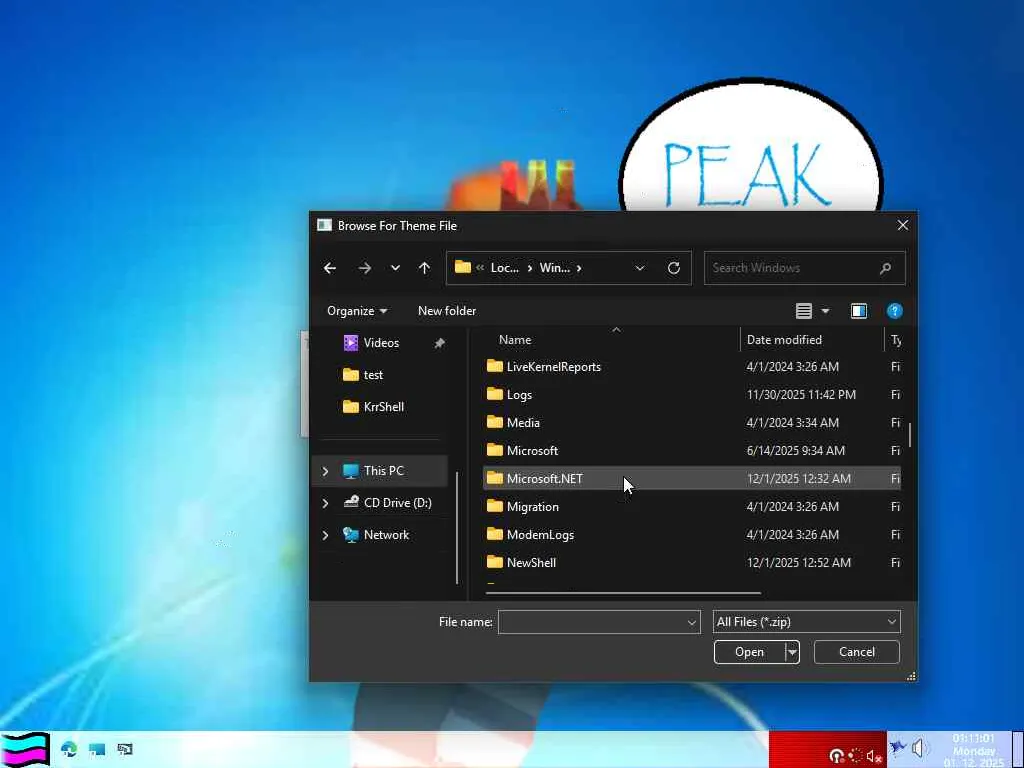Click the File name input field

(591, 622)
